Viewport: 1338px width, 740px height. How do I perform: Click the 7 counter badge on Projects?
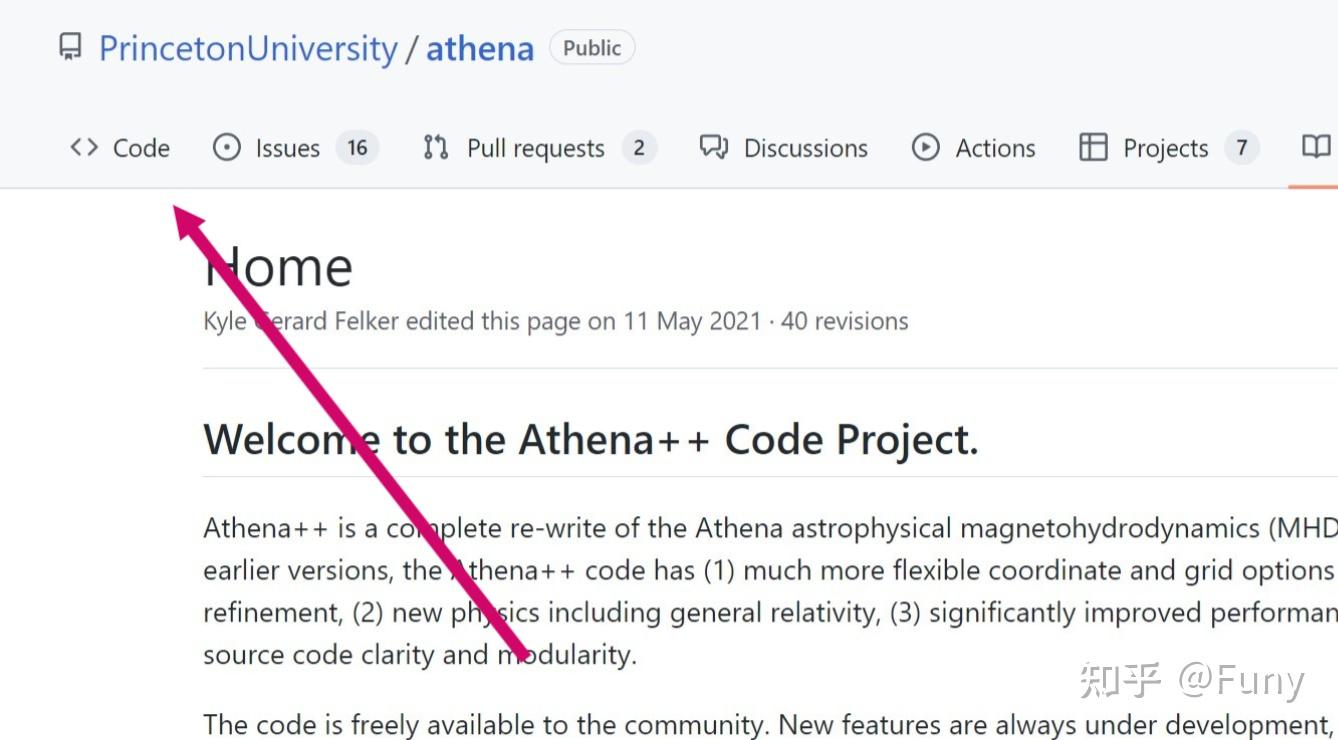tap(1242, 147)
